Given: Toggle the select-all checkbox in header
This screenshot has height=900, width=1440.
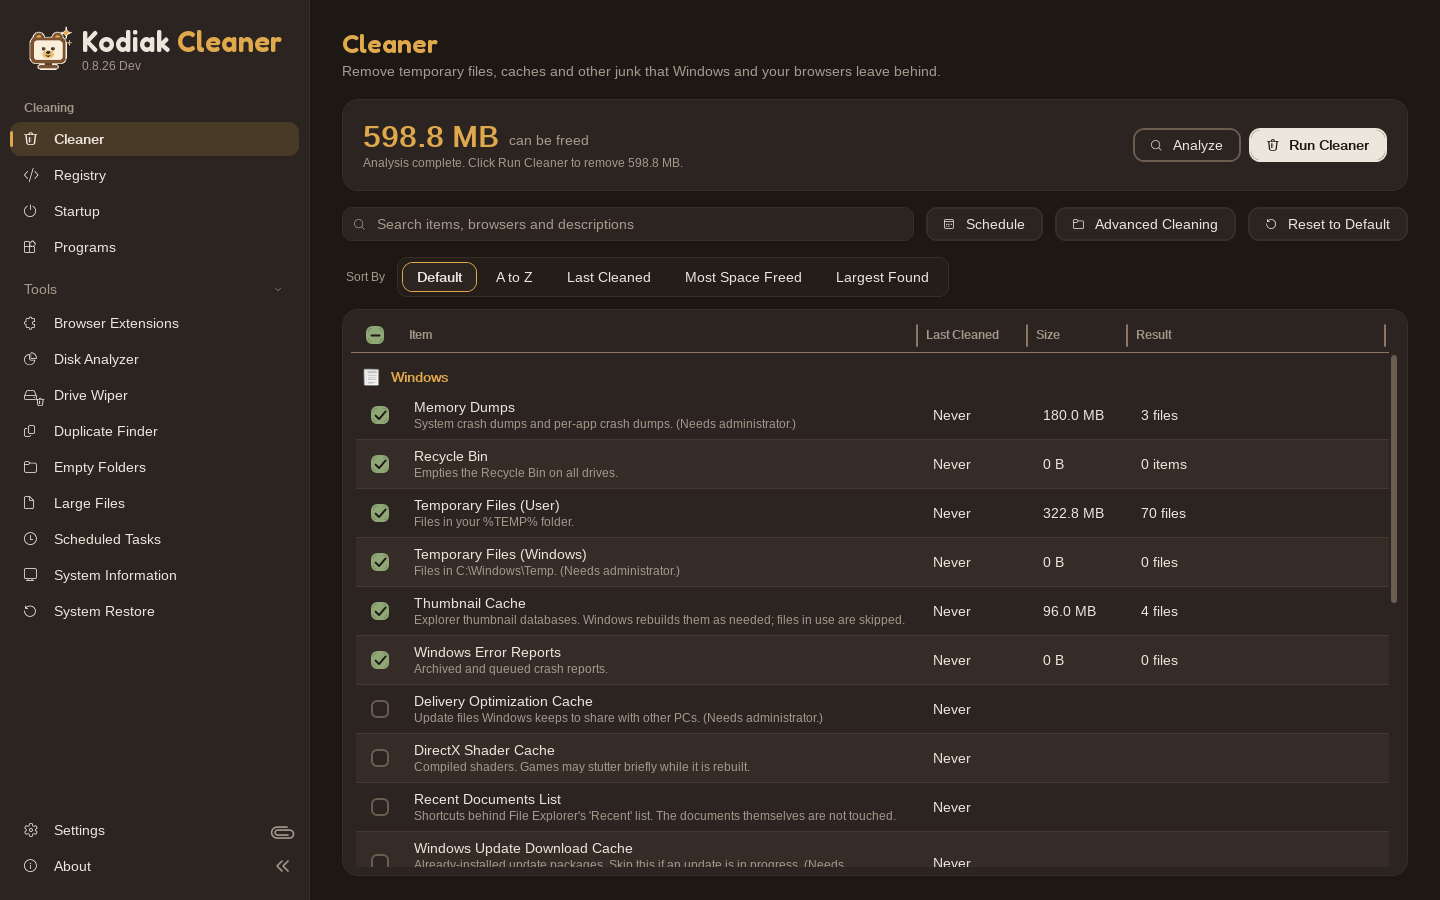Looking at the screenshot, I should coord(375,335).
